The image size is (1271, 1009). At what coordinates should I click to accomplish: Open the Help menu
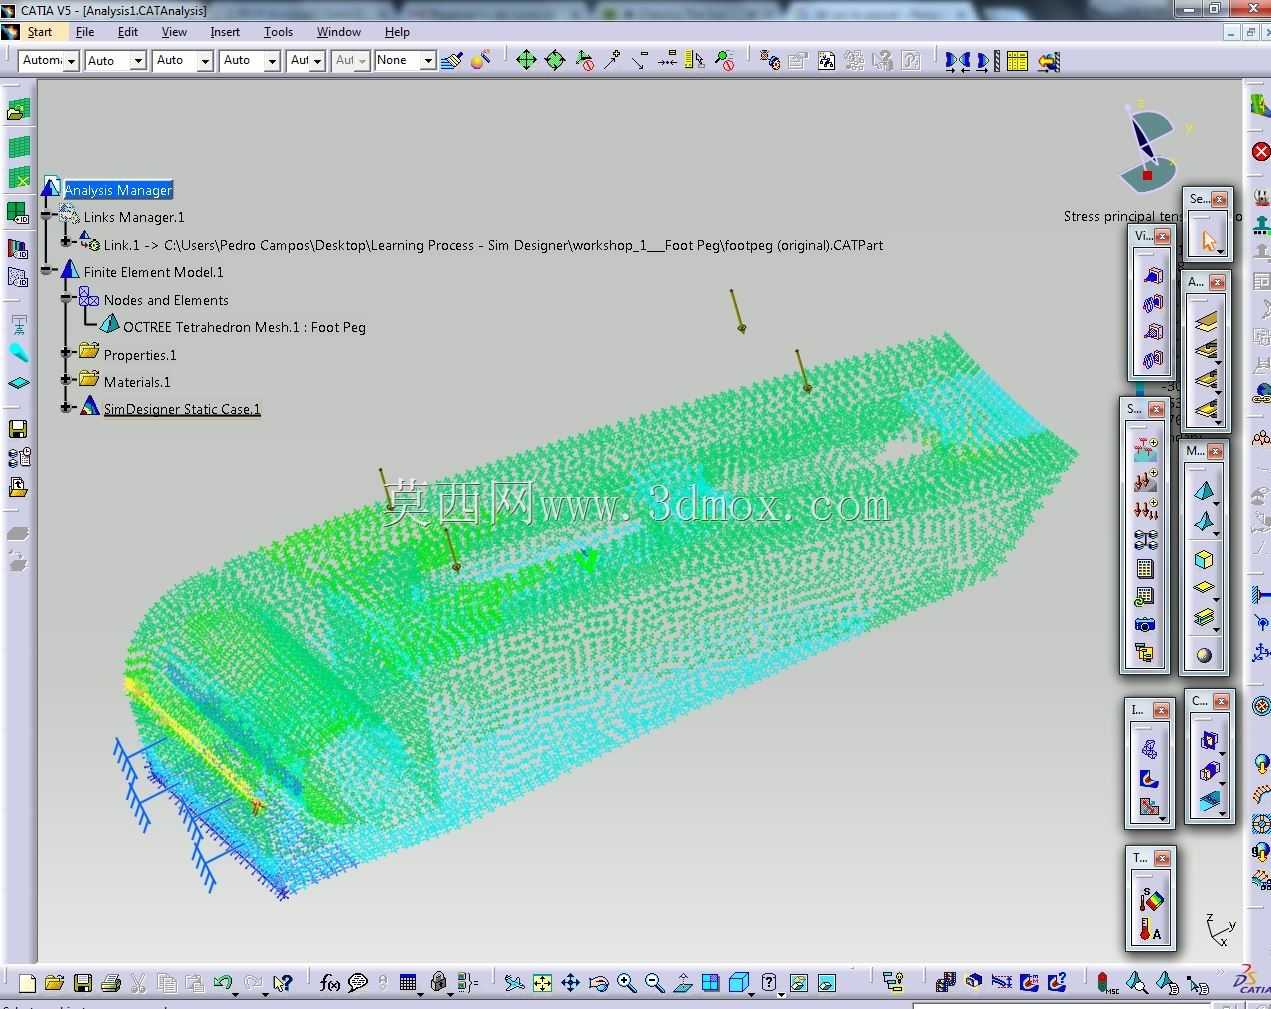coord(397,32)
